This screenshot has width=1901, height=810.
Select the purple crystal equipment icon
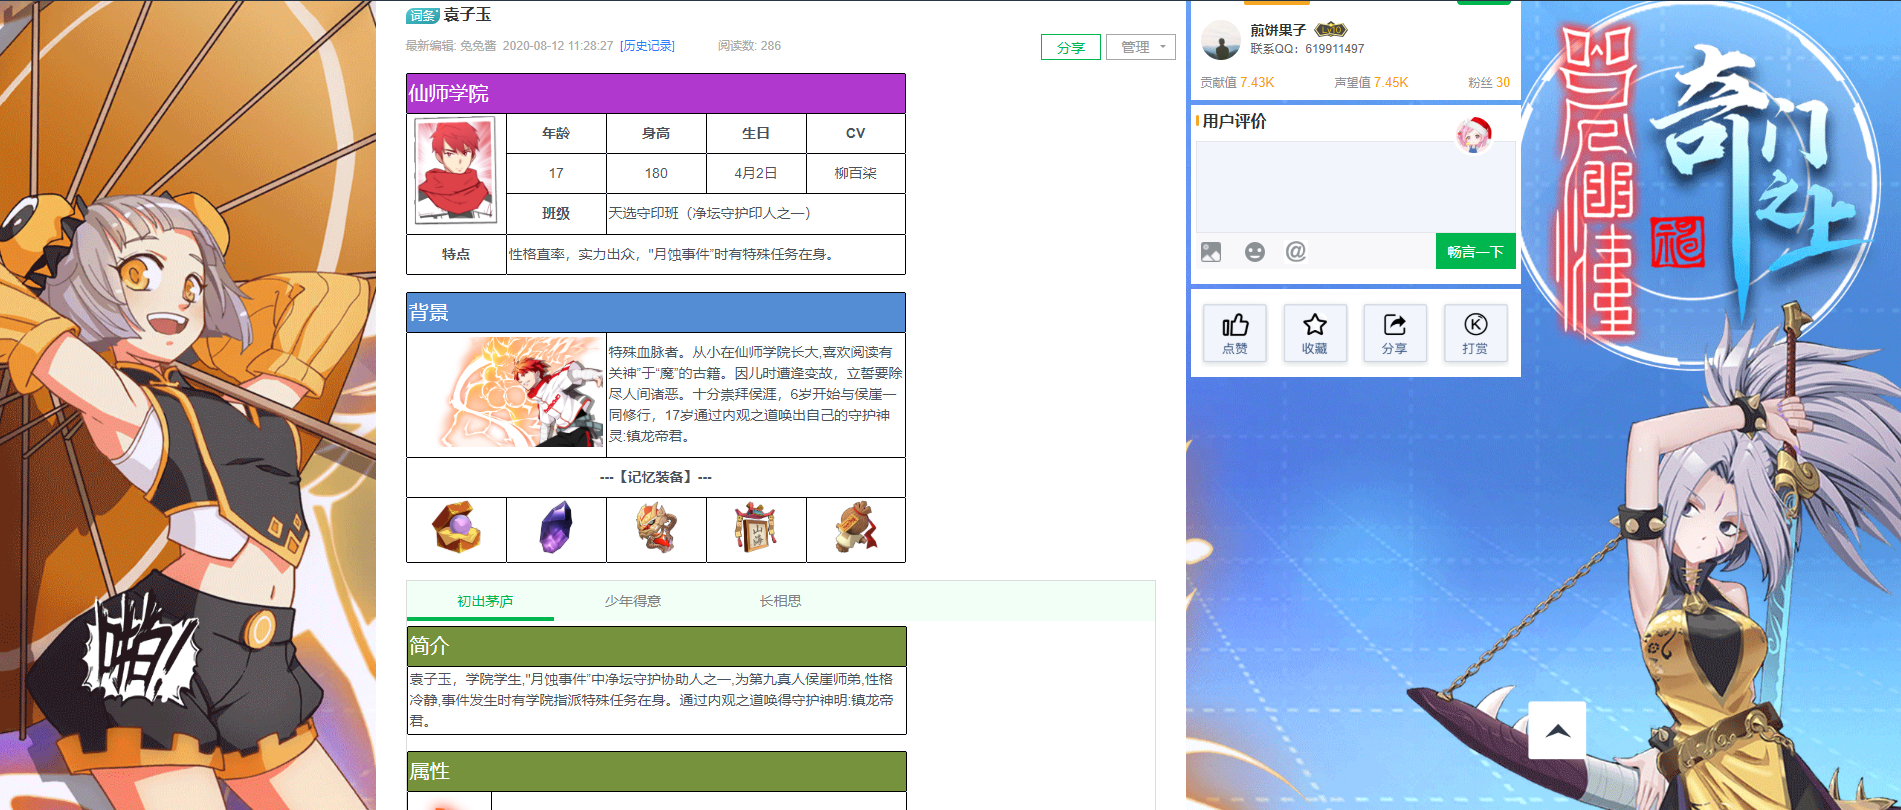tap(556, 528)
